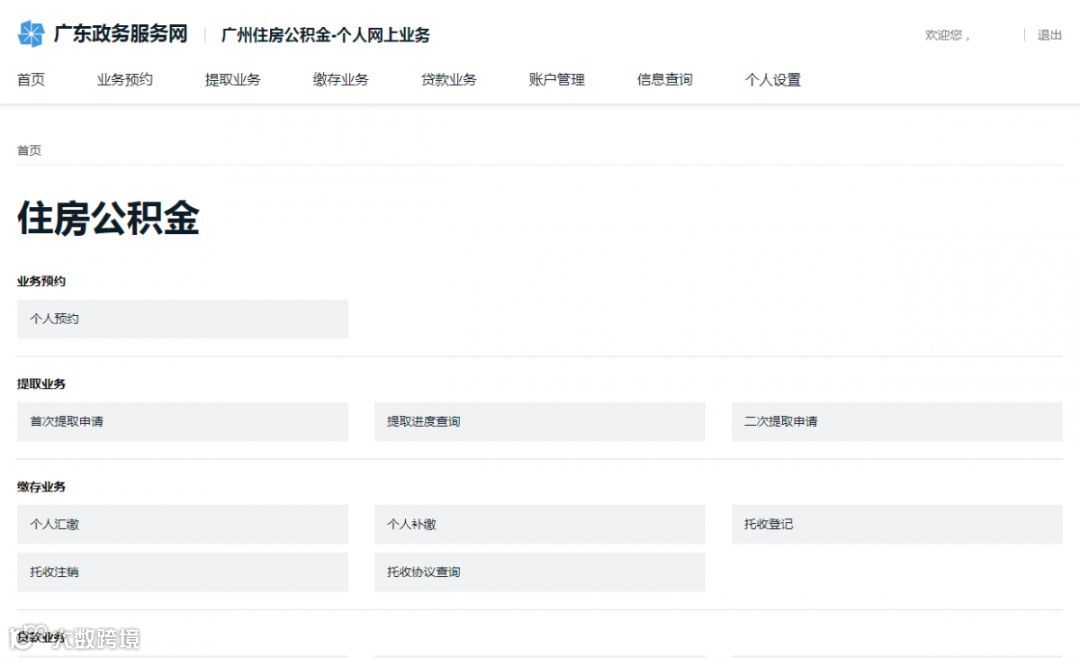1080x658 pixels.
Task: Open the 贷款业务 navigation menu
Action: pos(449,80)
